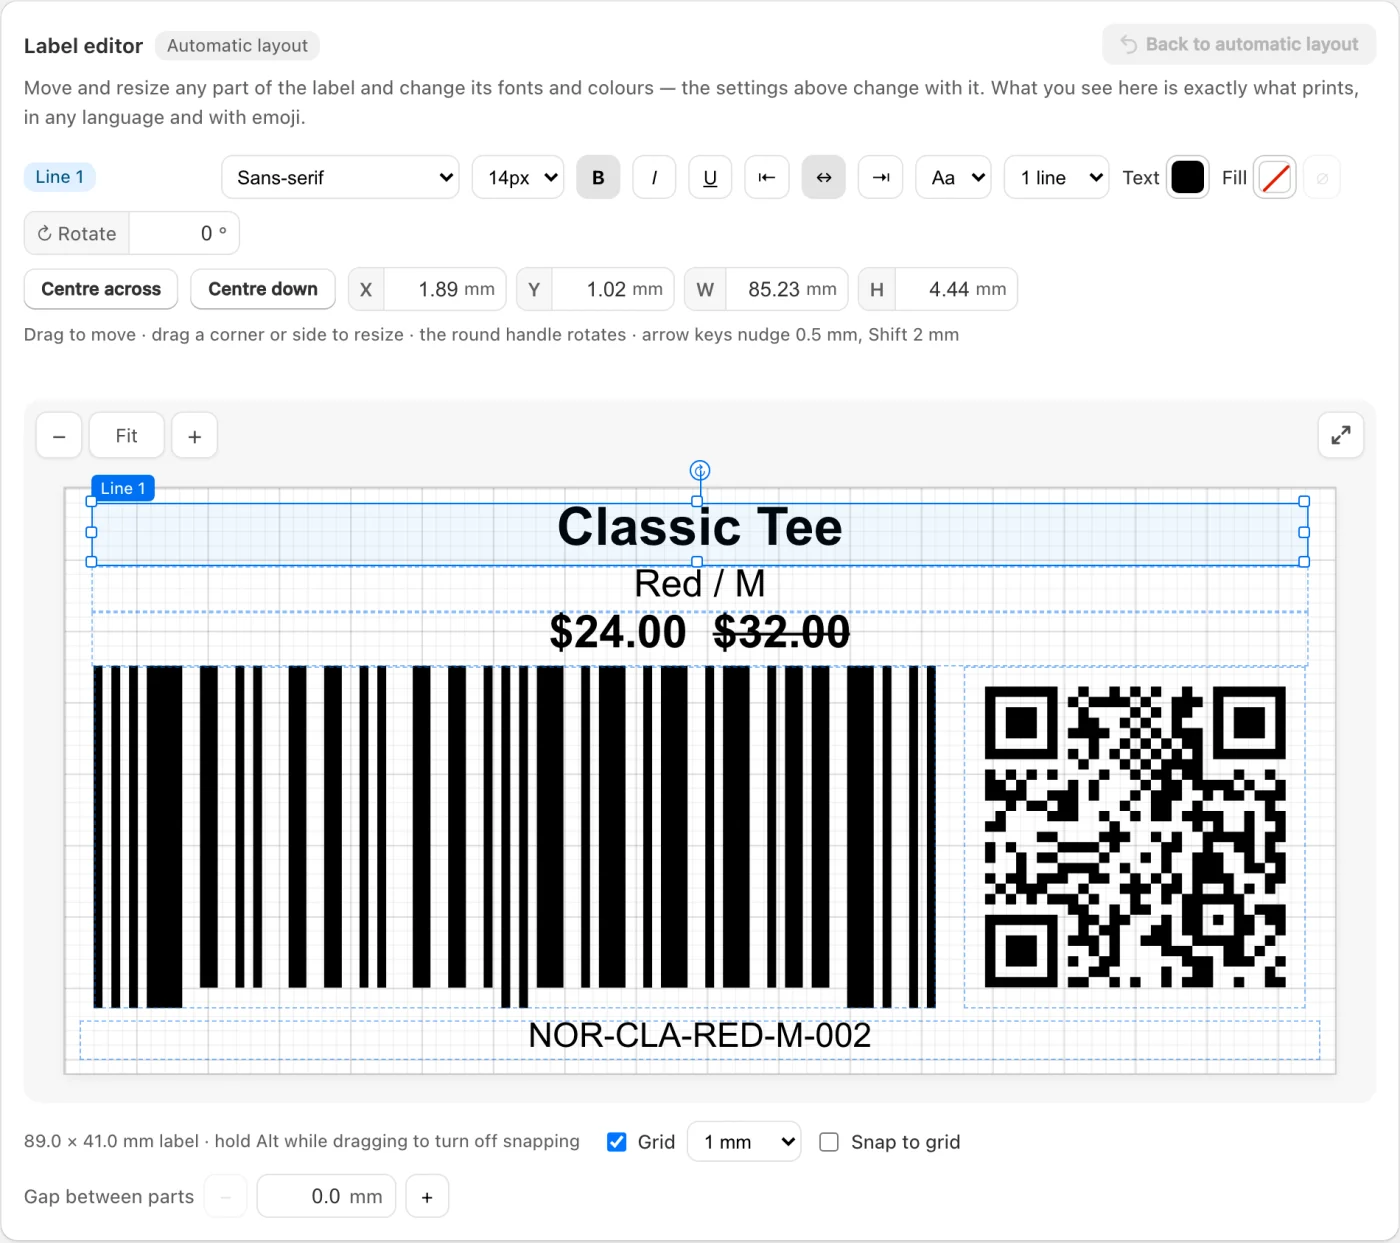Select the $24.00 price text
Image resolution: width=1400 pixels, height=1243 pixels.
click(618, 632)
